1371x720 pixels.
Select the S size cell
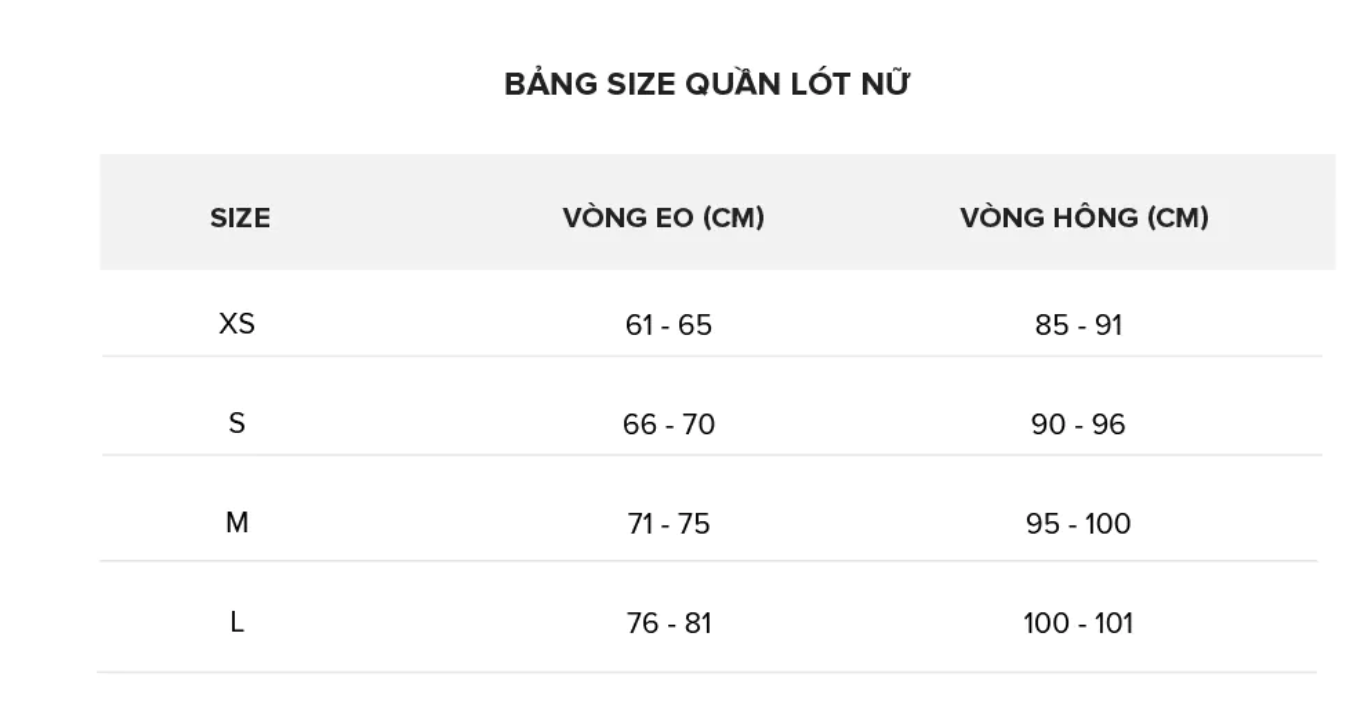[237, 423]
